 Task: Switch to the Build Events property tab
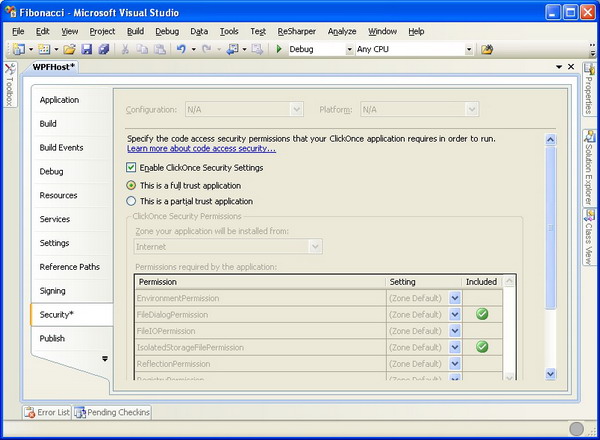click(72, 148)
